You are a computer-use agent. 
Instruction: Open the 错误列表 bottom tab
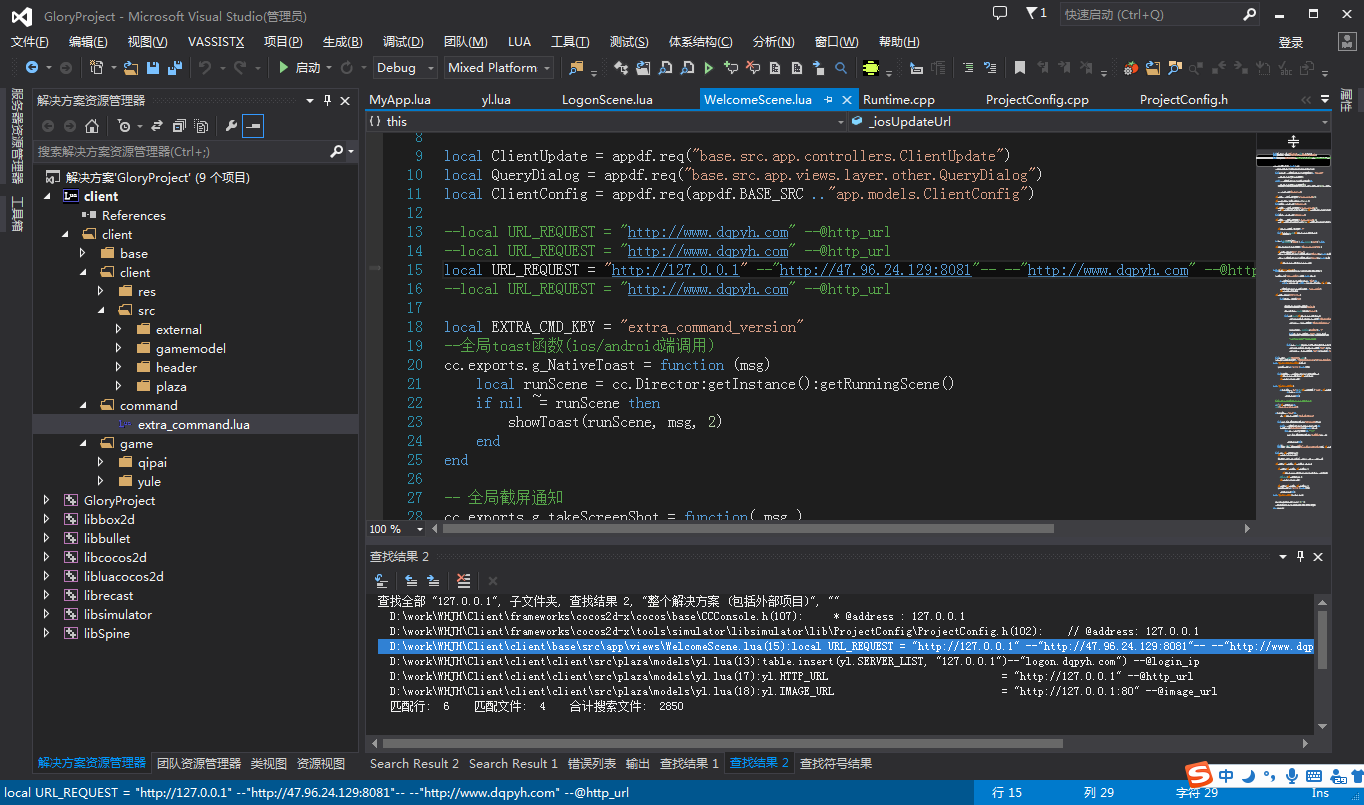(592, 764)
